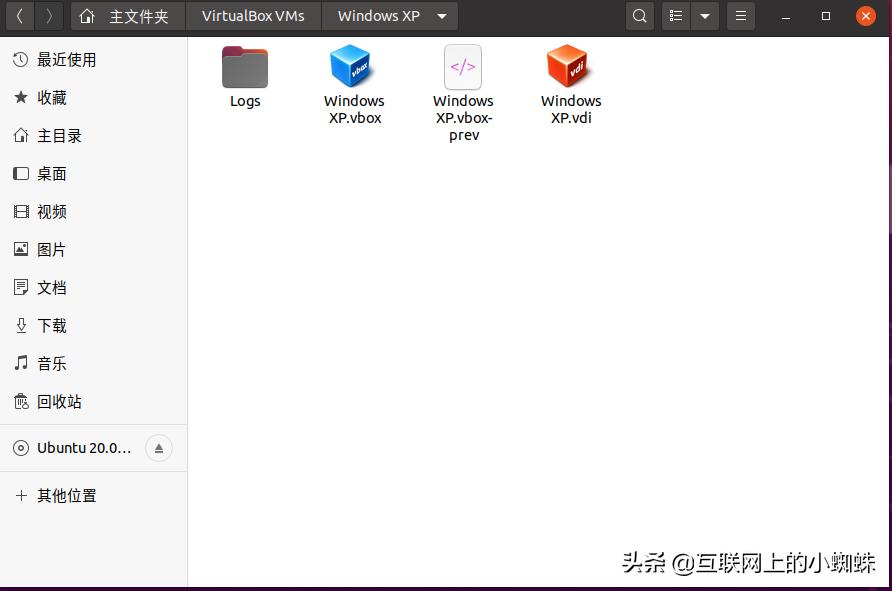Open the view options dropdown arrow
This screenshot has height=591, width=892.
[x=706, y=16]
